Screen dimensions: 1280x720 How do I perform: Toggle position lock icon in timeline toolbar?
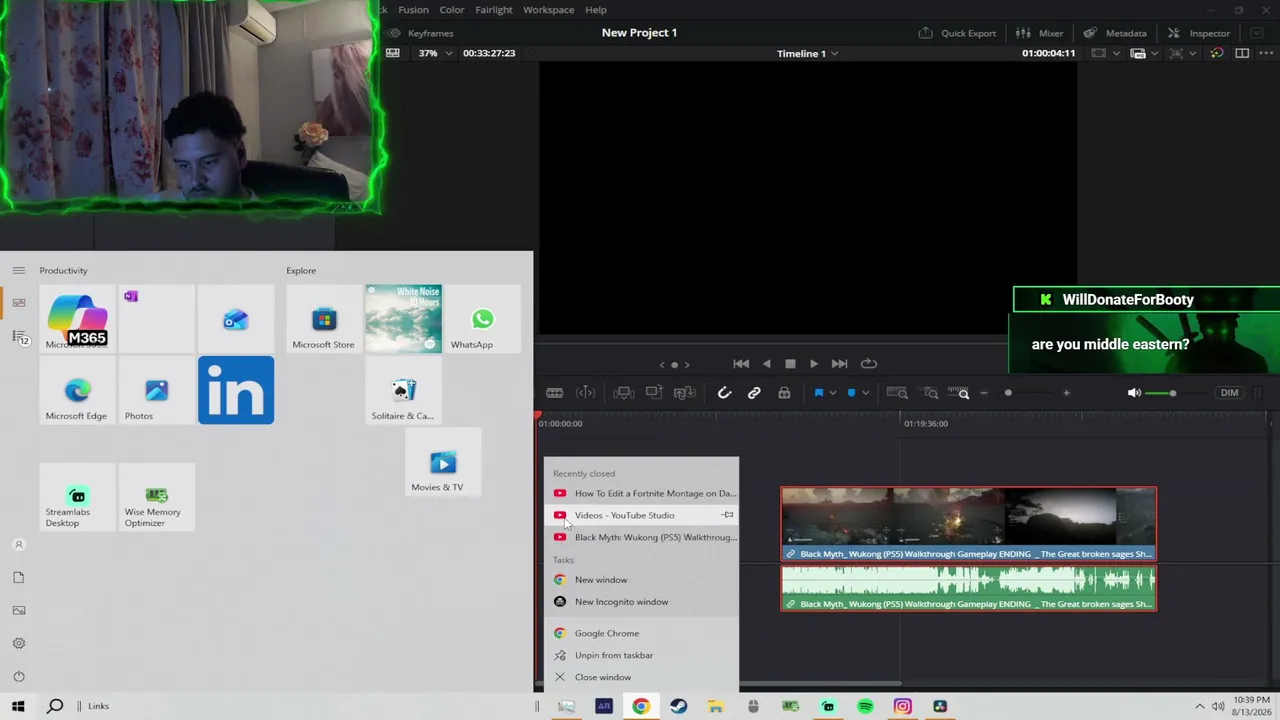[784, 393]
